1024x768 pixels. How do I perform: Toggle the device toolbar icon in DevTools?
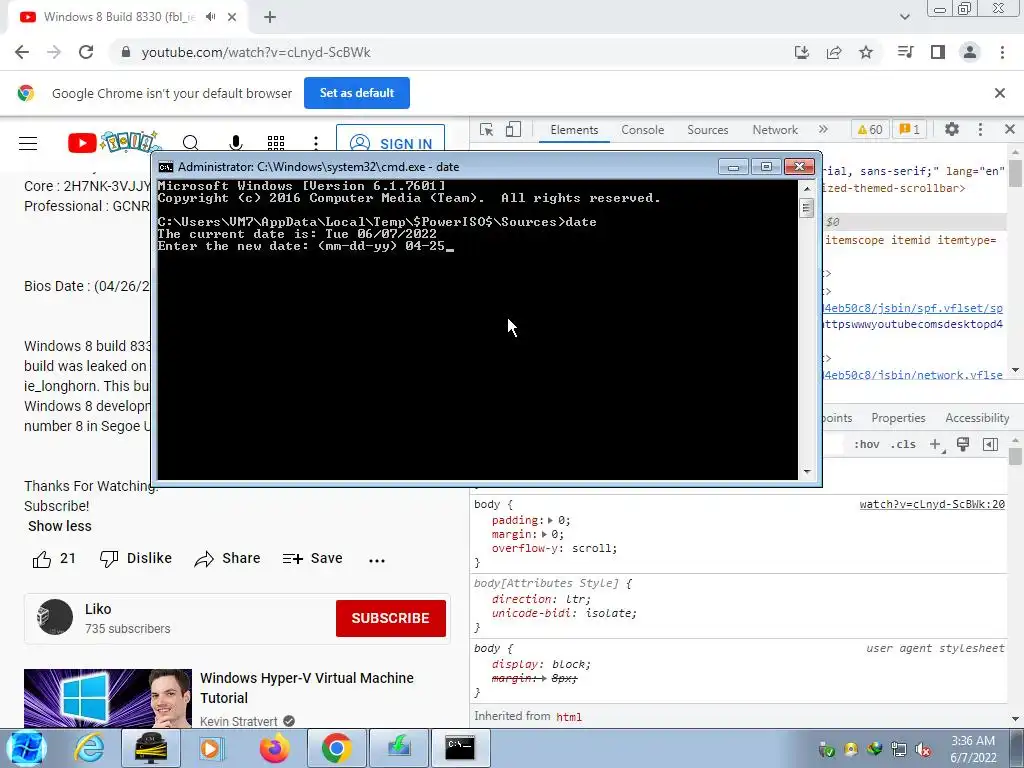click(513, 129)
